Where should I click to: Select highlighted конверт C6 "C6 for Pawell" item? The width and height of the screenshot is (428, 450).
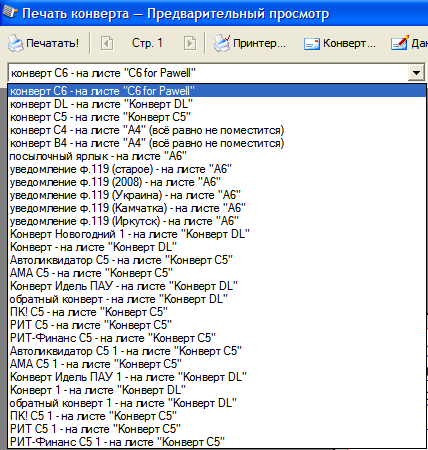(217, 91)
